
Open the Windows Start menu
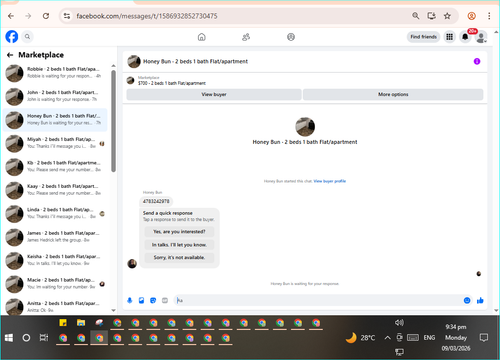(9, 338)
